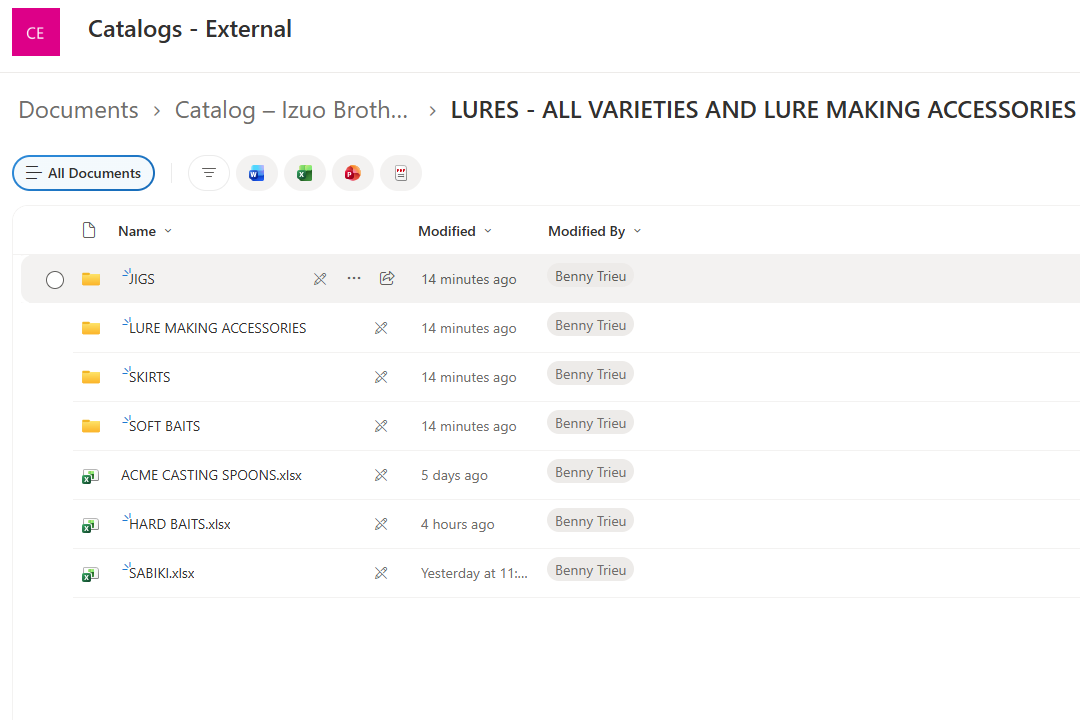Screen dimensions: 1080x720
Task: Click '5 days ago' modified value
Action: (x=454, y=475)
